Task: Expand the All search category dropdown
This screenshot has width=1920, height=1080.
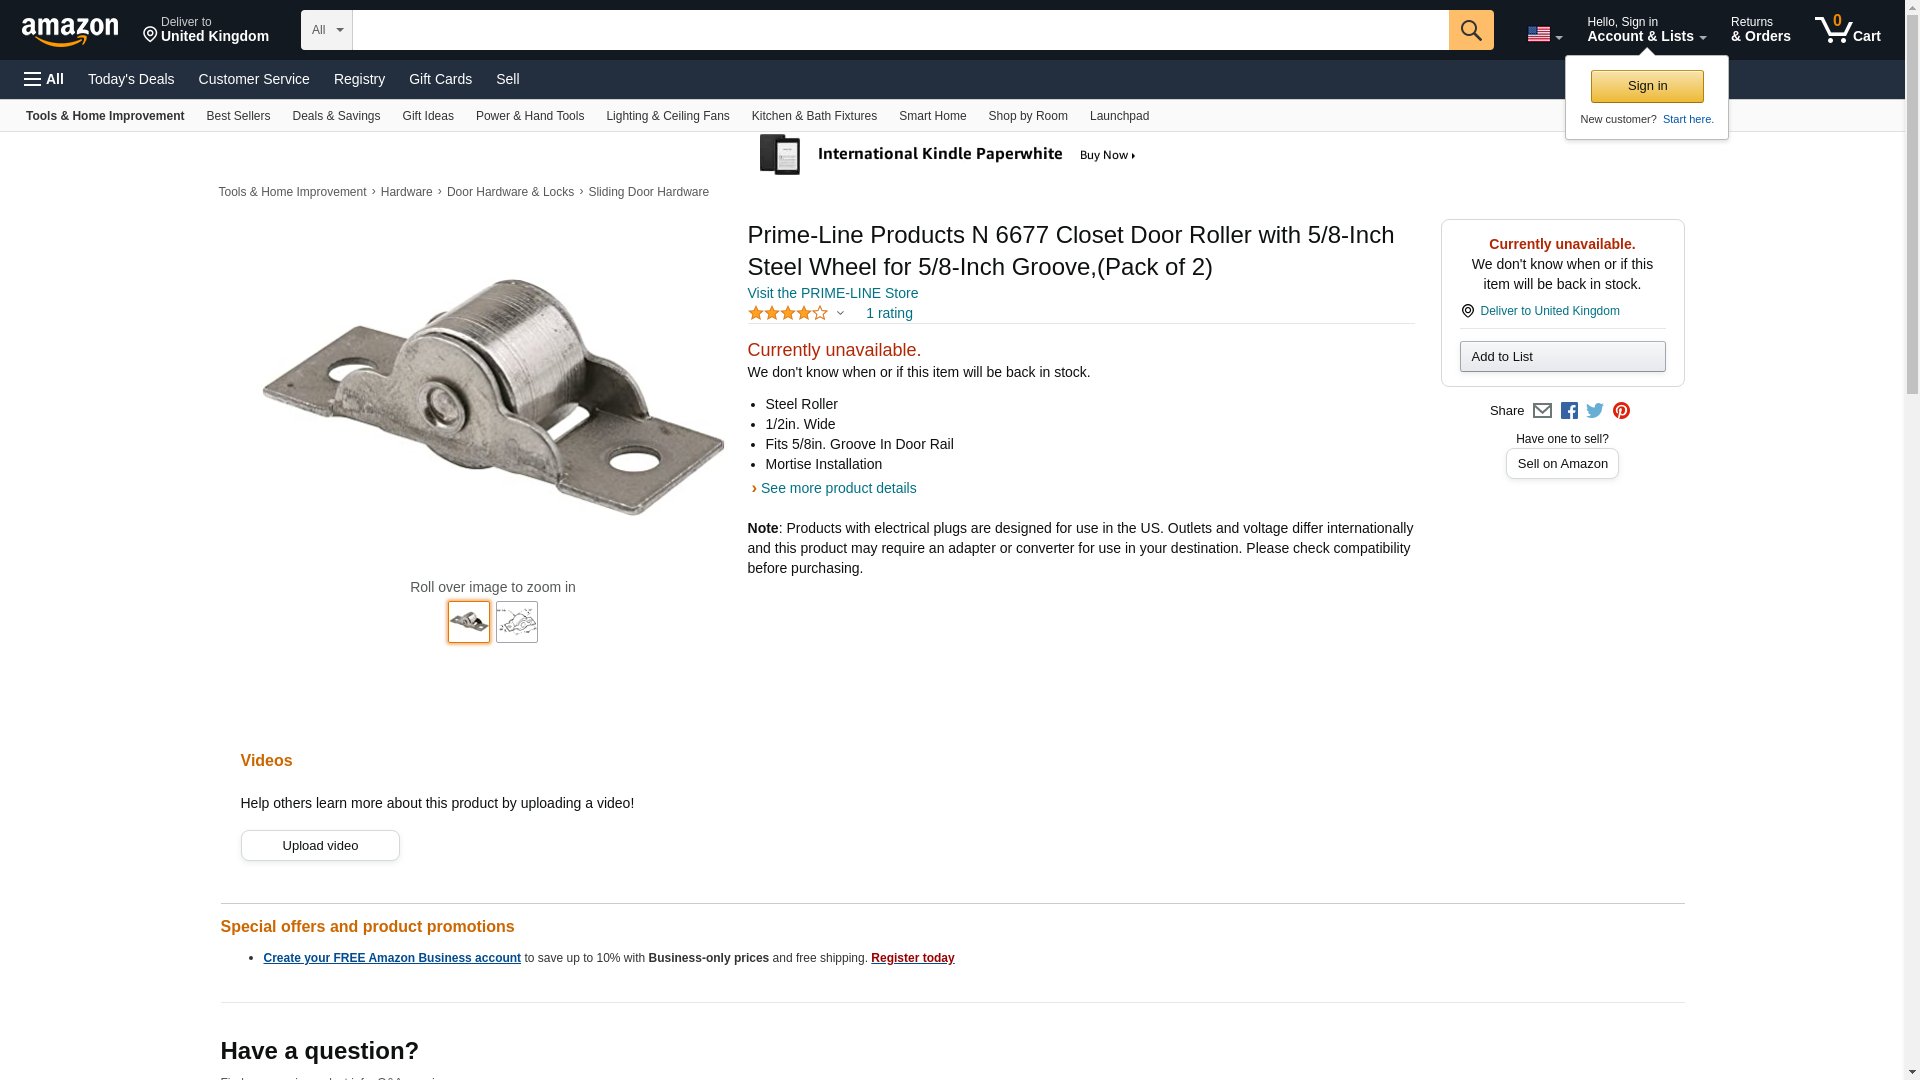Action: [x=327, y=30]
